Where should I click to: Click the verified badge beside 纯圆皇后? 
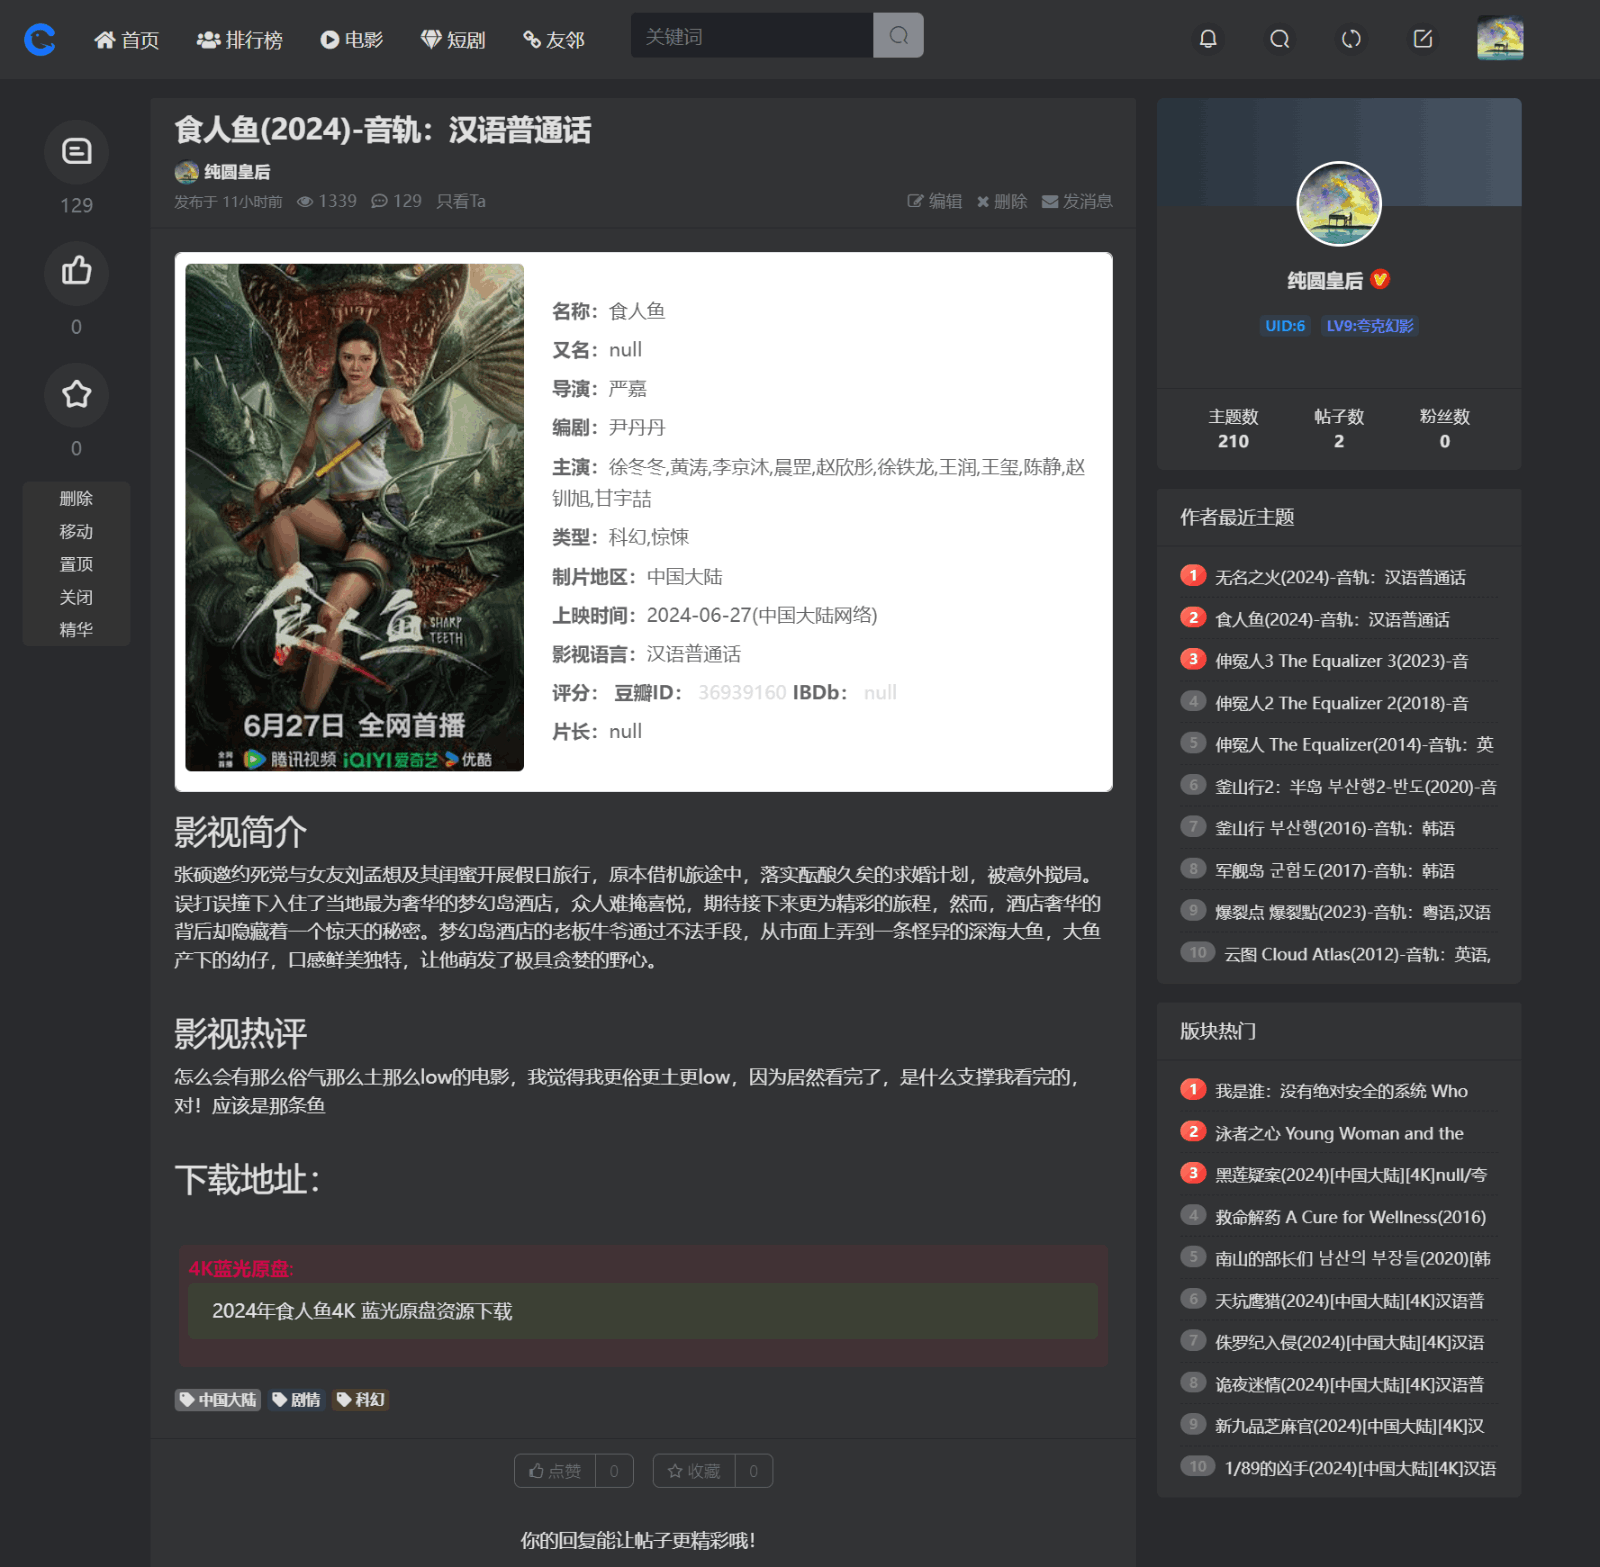pos(1380,280)
